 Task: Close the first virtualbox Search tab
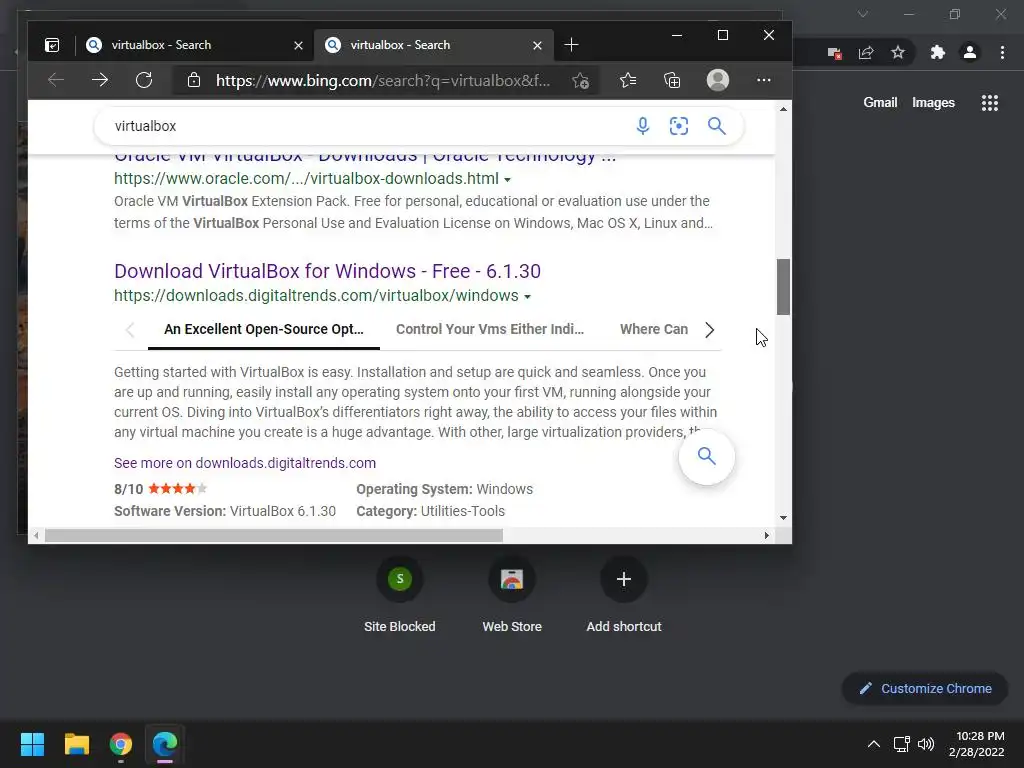(x=298, y=45)
